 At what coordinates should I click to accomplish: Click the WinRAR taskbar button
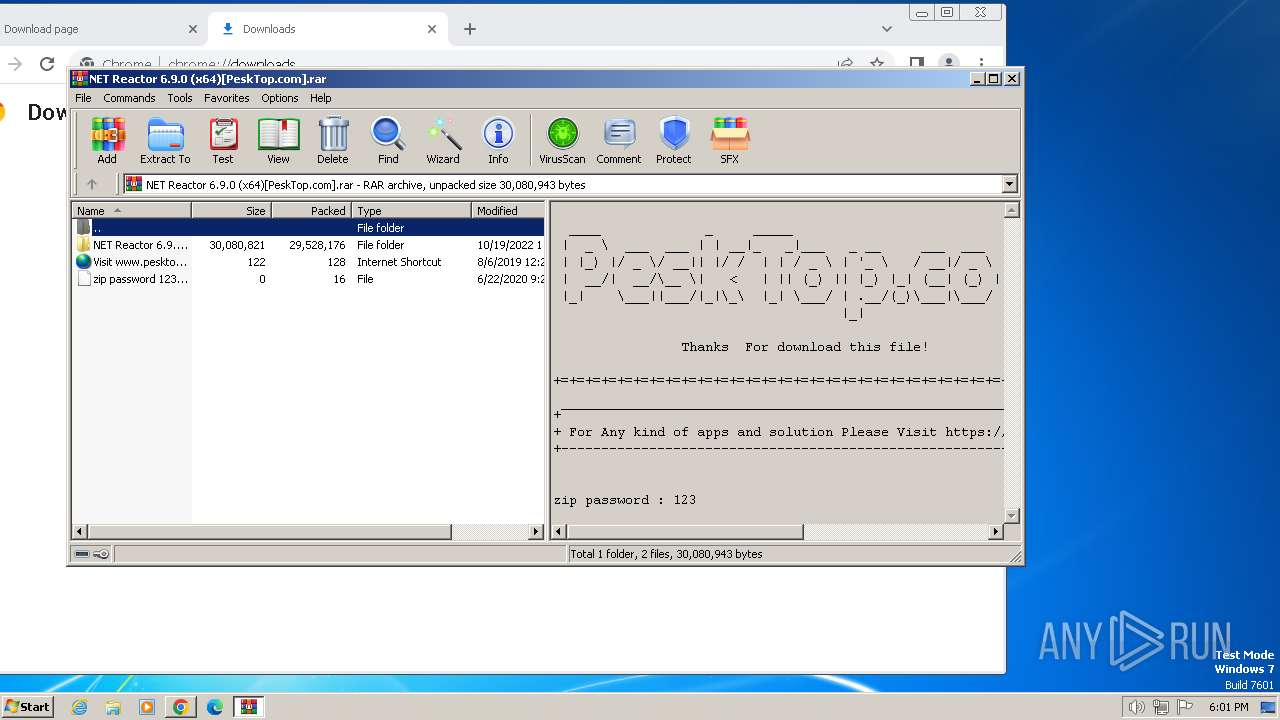[x=248, y=707]
